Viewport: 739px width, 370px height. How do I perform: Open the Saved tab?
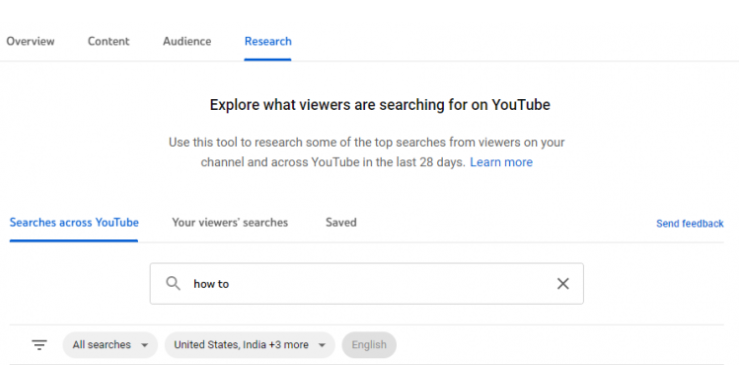(x=341, y=222)
